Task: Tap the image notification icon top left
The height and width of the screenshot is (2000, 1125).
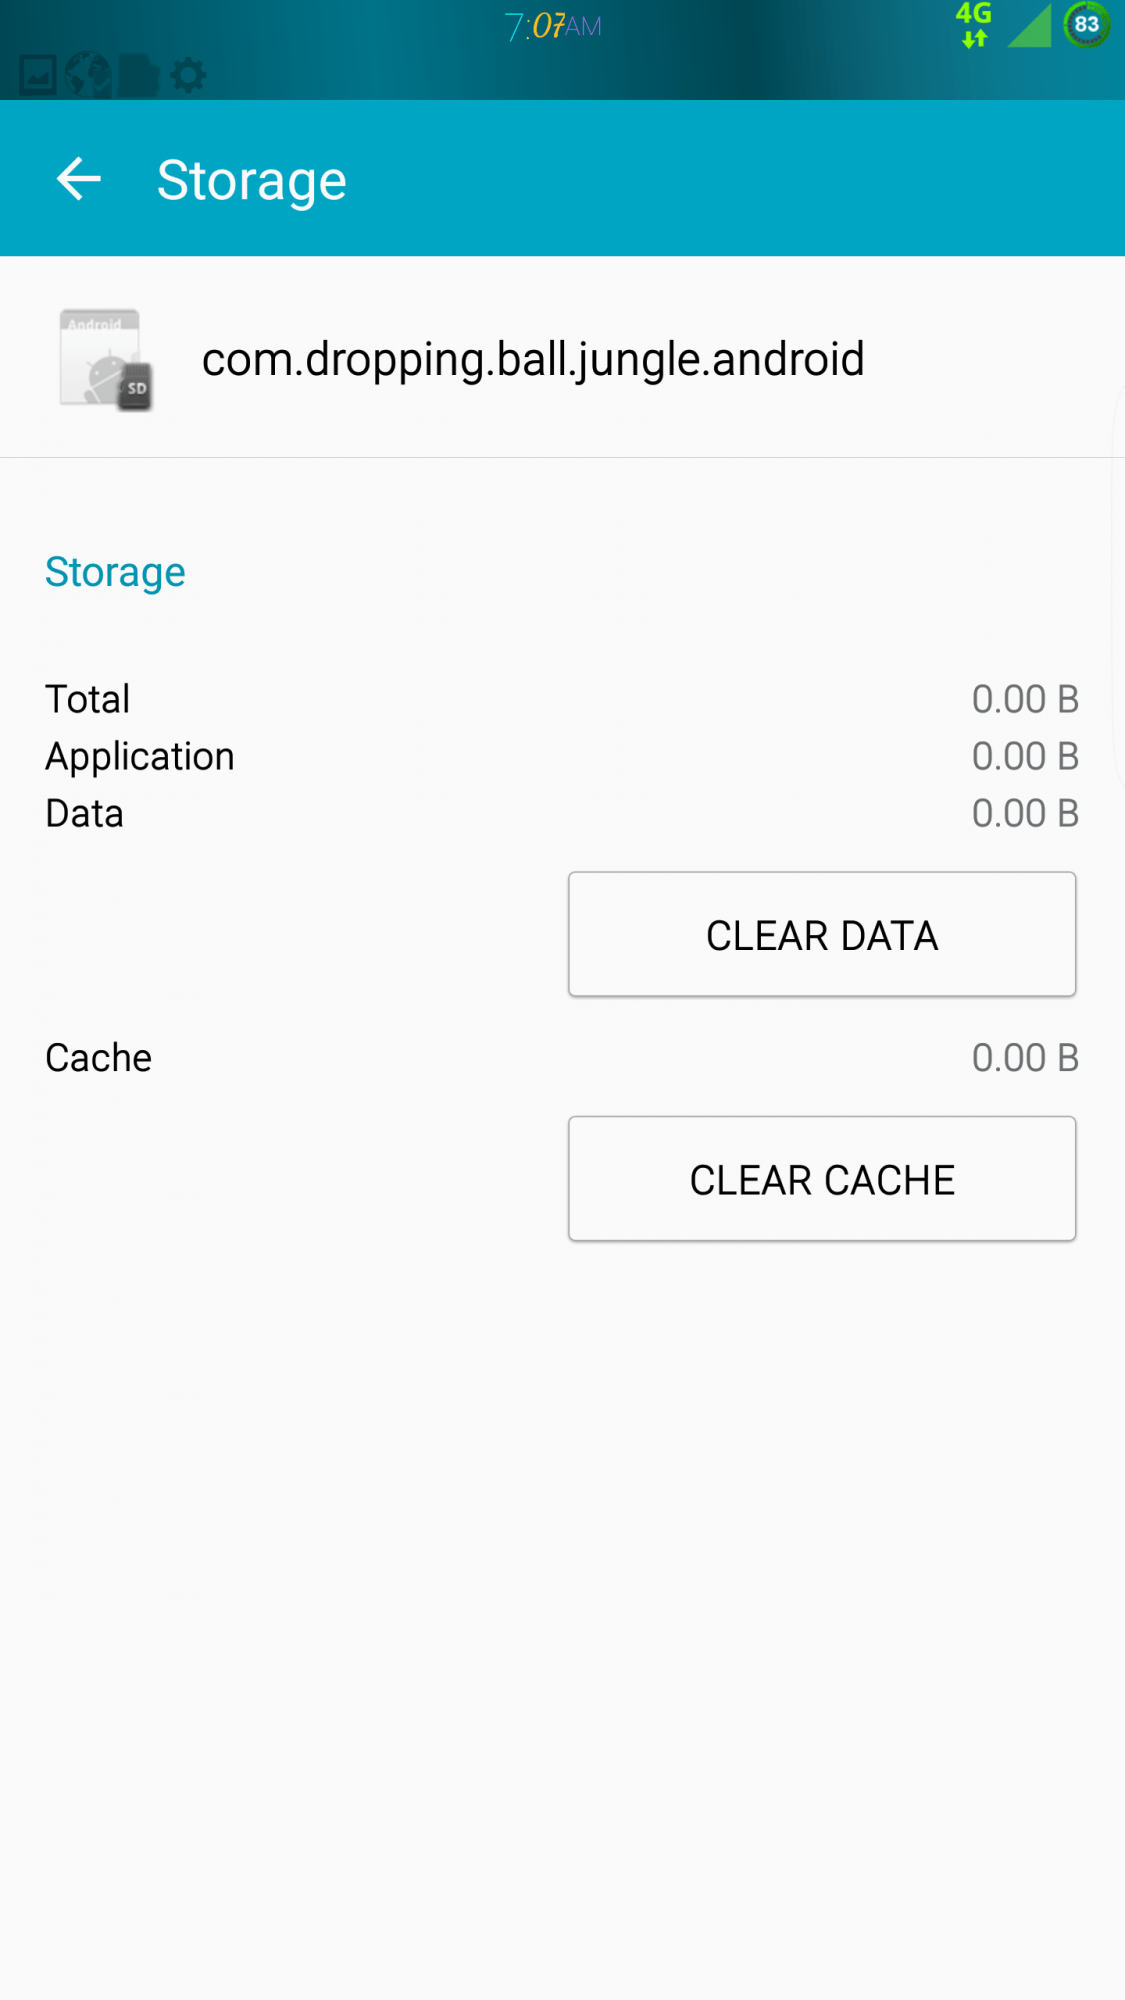Action: 40,75
